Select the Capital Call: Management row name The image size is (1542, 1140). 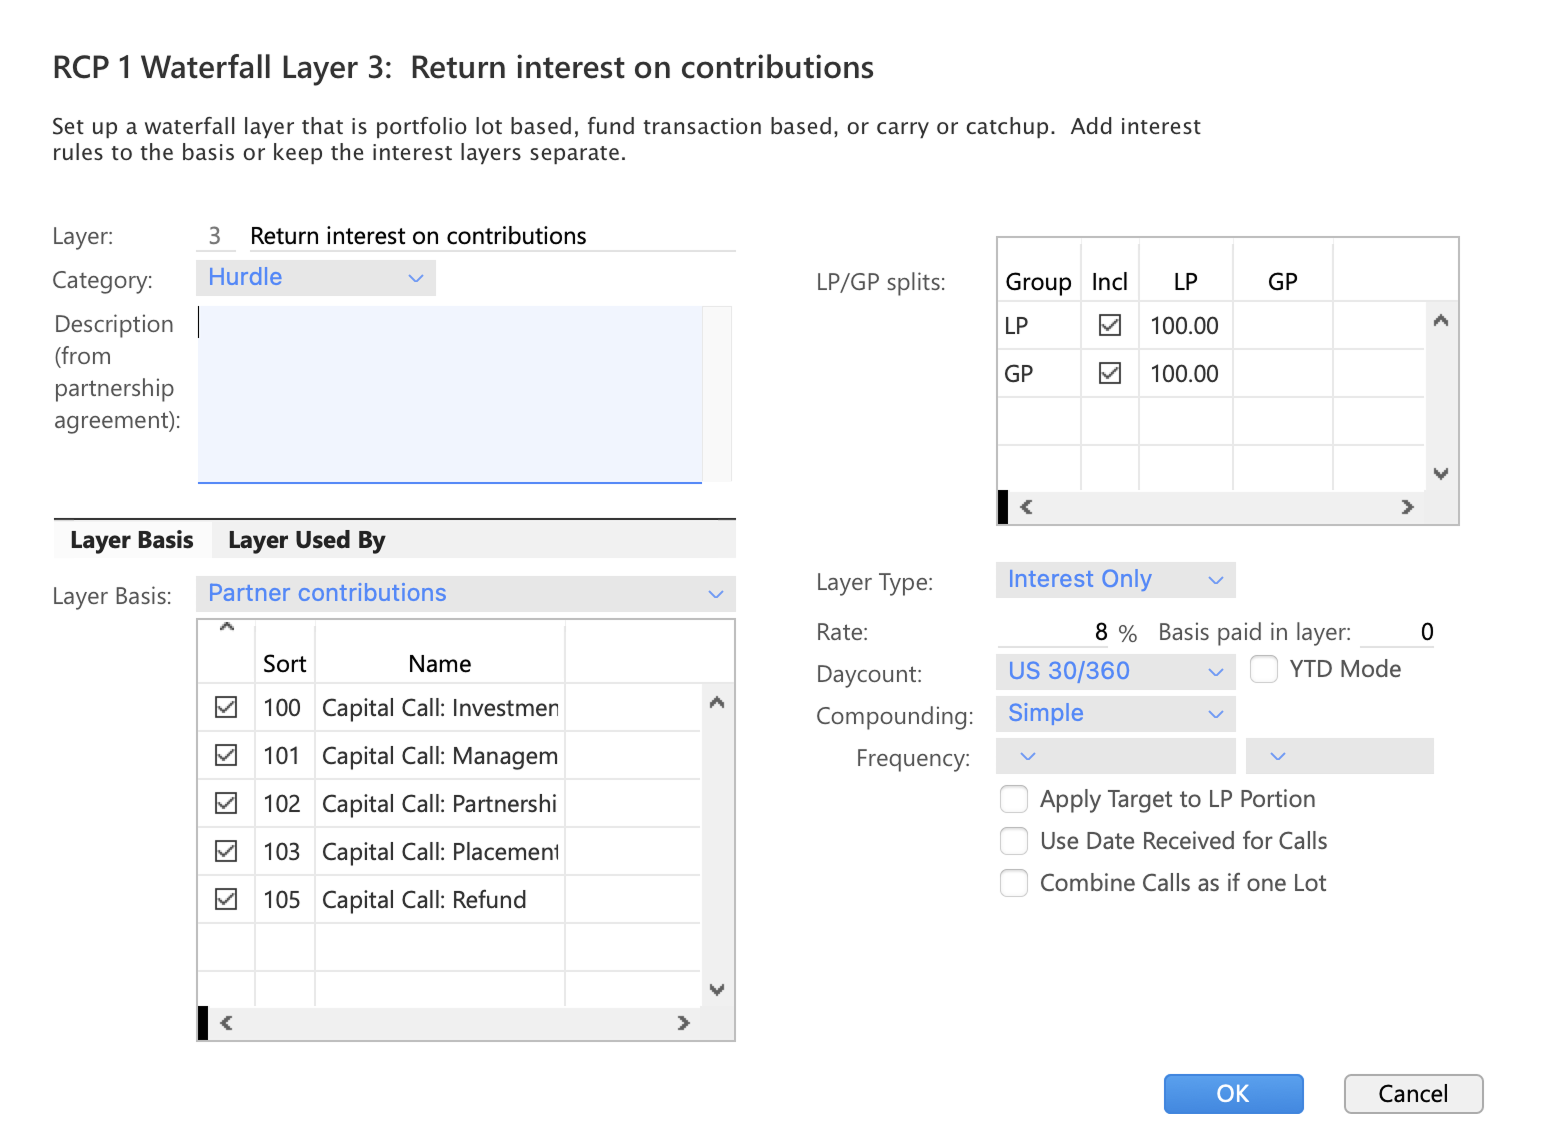pyautogui.click(x=440, y=755)
